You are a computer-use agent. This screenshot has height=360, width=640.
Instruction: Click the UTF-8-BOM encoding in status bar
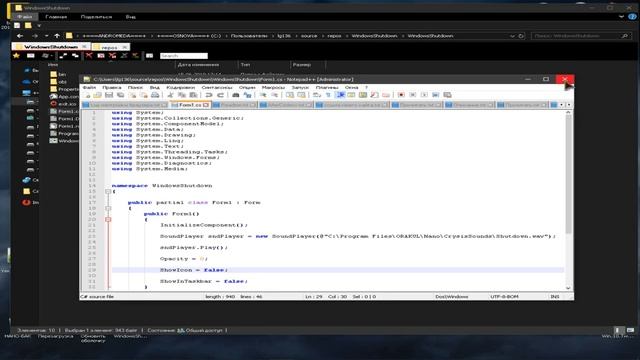tap(504, 297)
